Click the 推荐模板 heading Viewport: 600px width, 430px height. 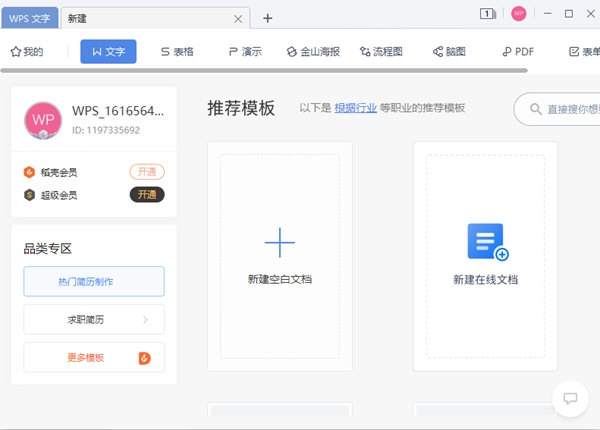[x=241, y=108]
